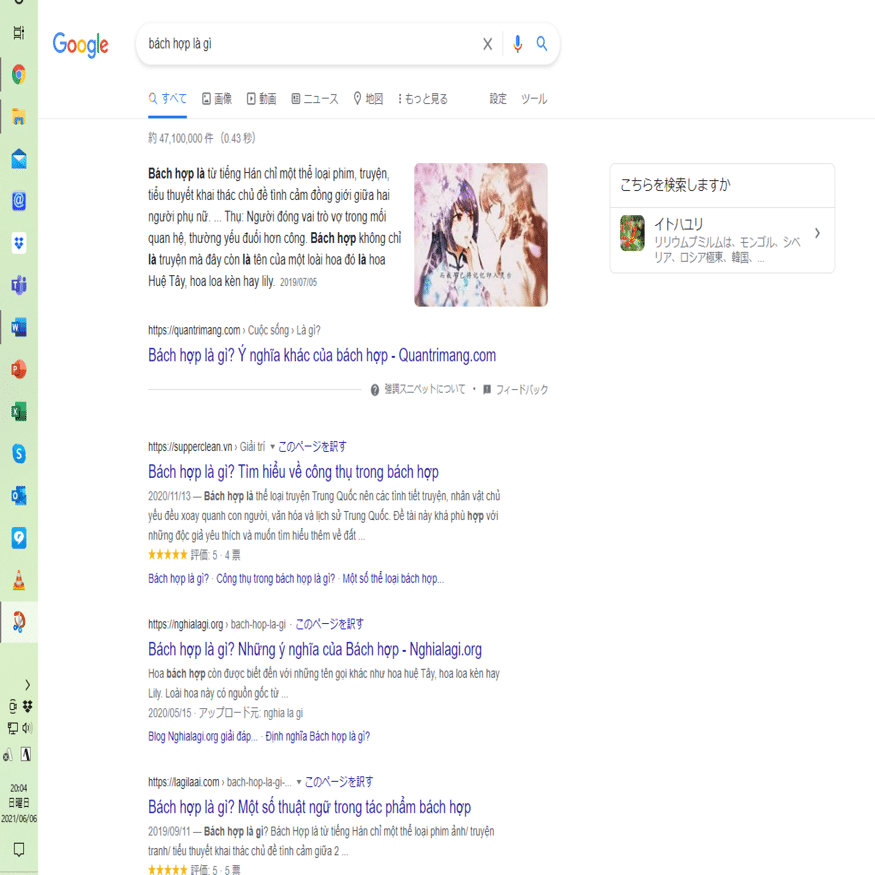875x875 pixels.
Task: Open dropdown arrow beside supperclean.vn URL
Action: 272,446
